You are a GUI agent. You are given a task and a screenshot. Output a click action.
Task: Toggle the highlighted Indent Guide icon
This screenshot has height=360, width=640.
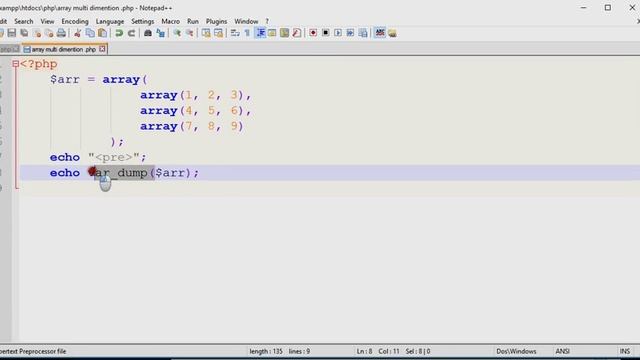tap(260, 33)
